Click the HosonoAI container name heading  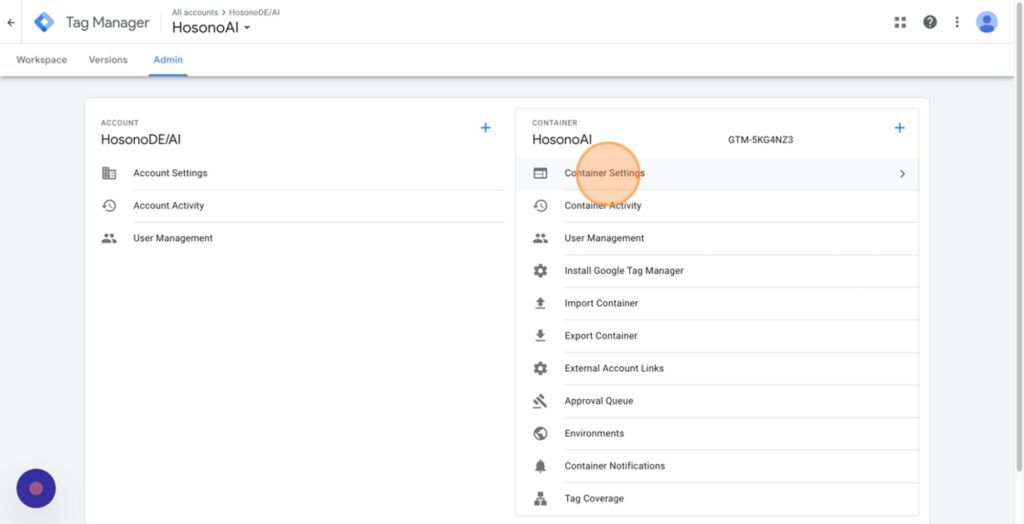pyautogui.click(x=562, y=139)
